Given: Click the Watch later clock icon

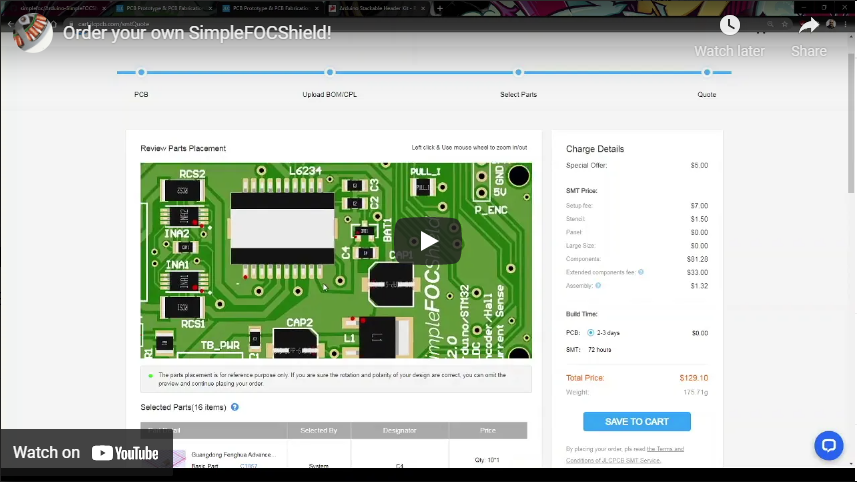Looking at the screenshot, I should tap(730, 25).
